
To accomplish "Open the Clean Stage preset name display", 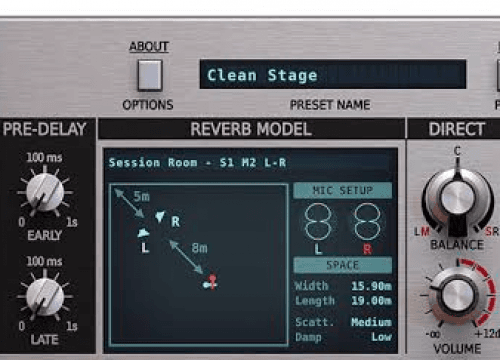I will [x=333, y=74].
